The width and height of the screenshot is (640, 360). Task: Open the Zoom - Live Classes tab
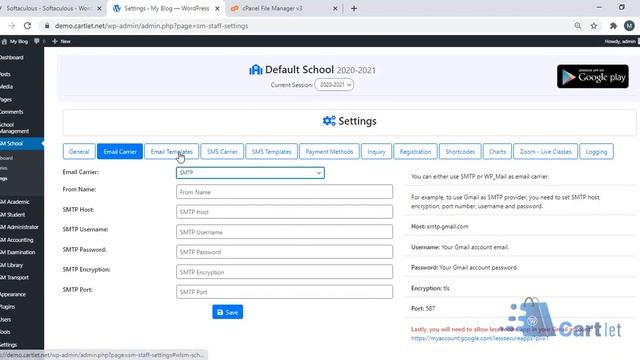tap(545, 151)
